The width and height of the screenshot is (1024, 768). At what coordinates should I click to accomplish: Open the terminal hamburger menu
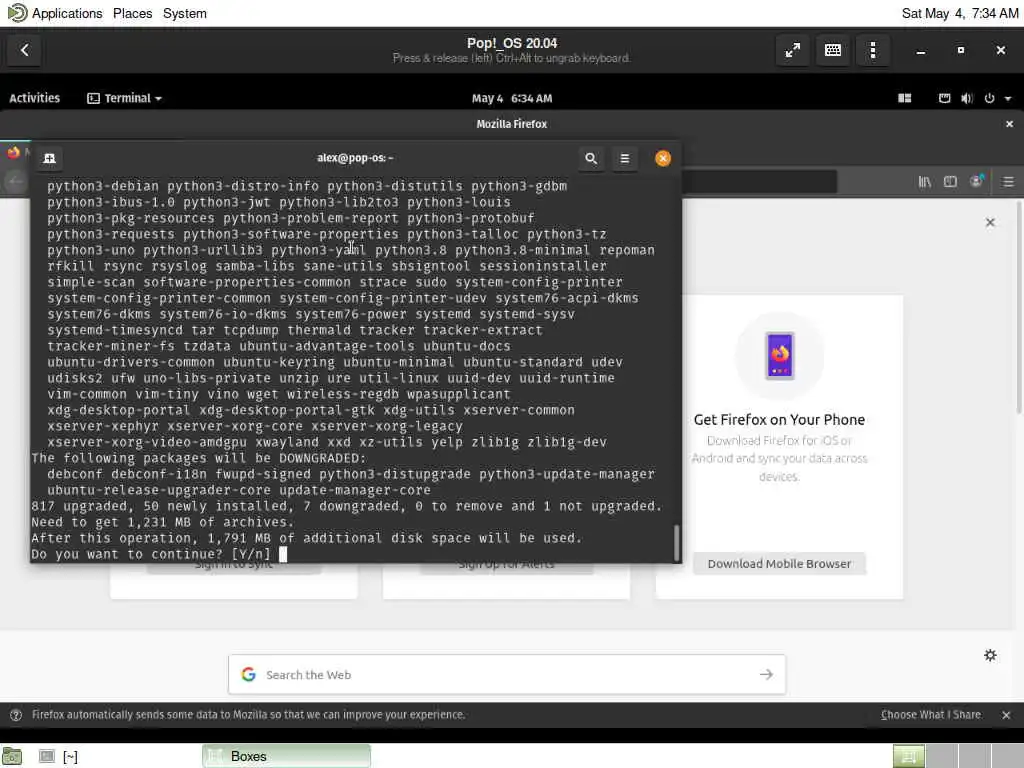point(624,158)
